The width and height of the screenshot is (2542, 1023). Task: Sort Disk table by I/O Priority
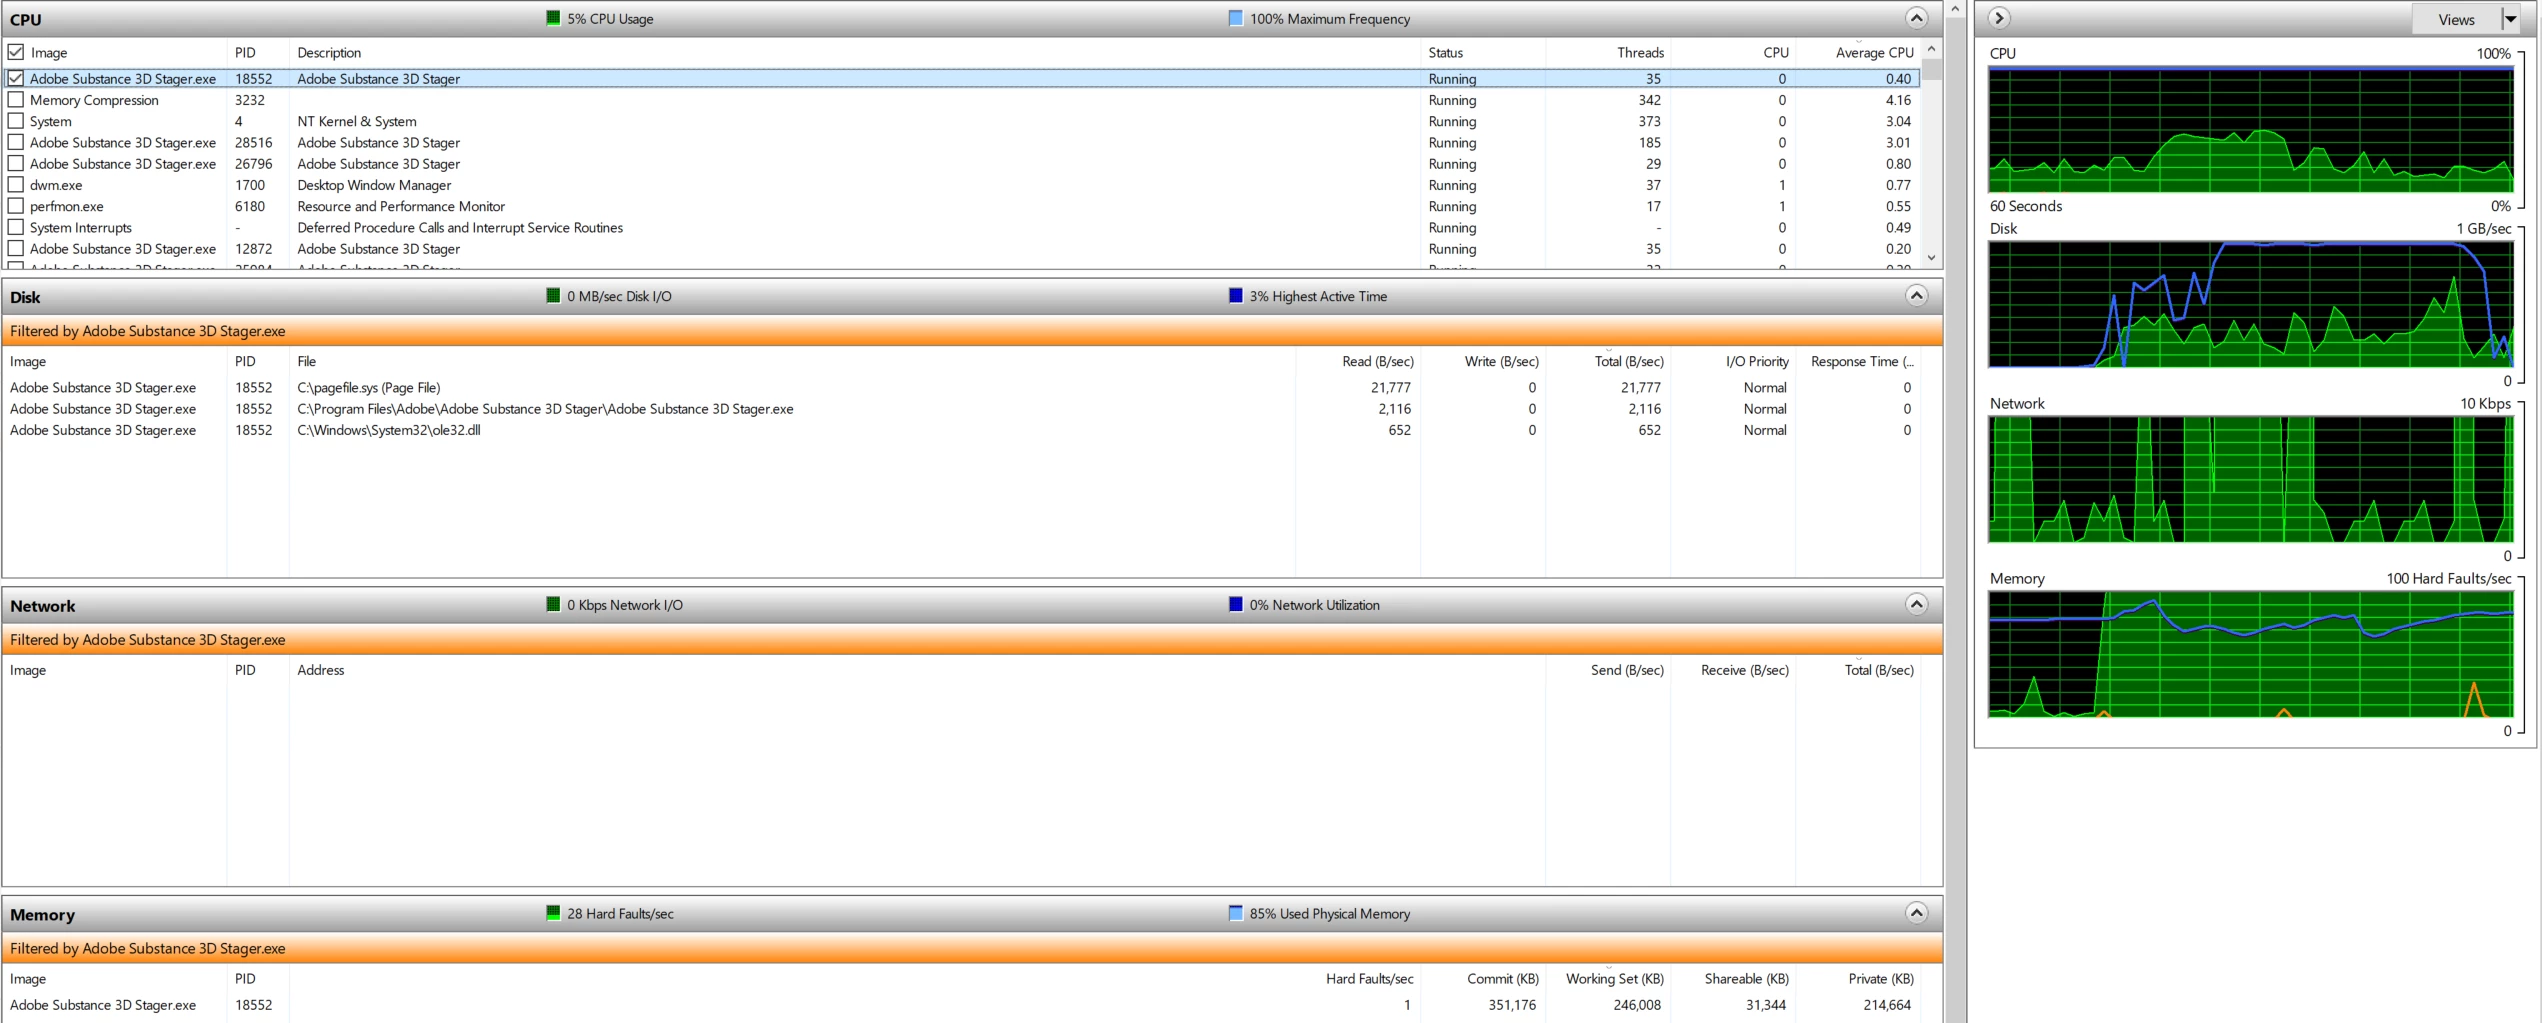pyautogui.click(x=1733, y=361)
